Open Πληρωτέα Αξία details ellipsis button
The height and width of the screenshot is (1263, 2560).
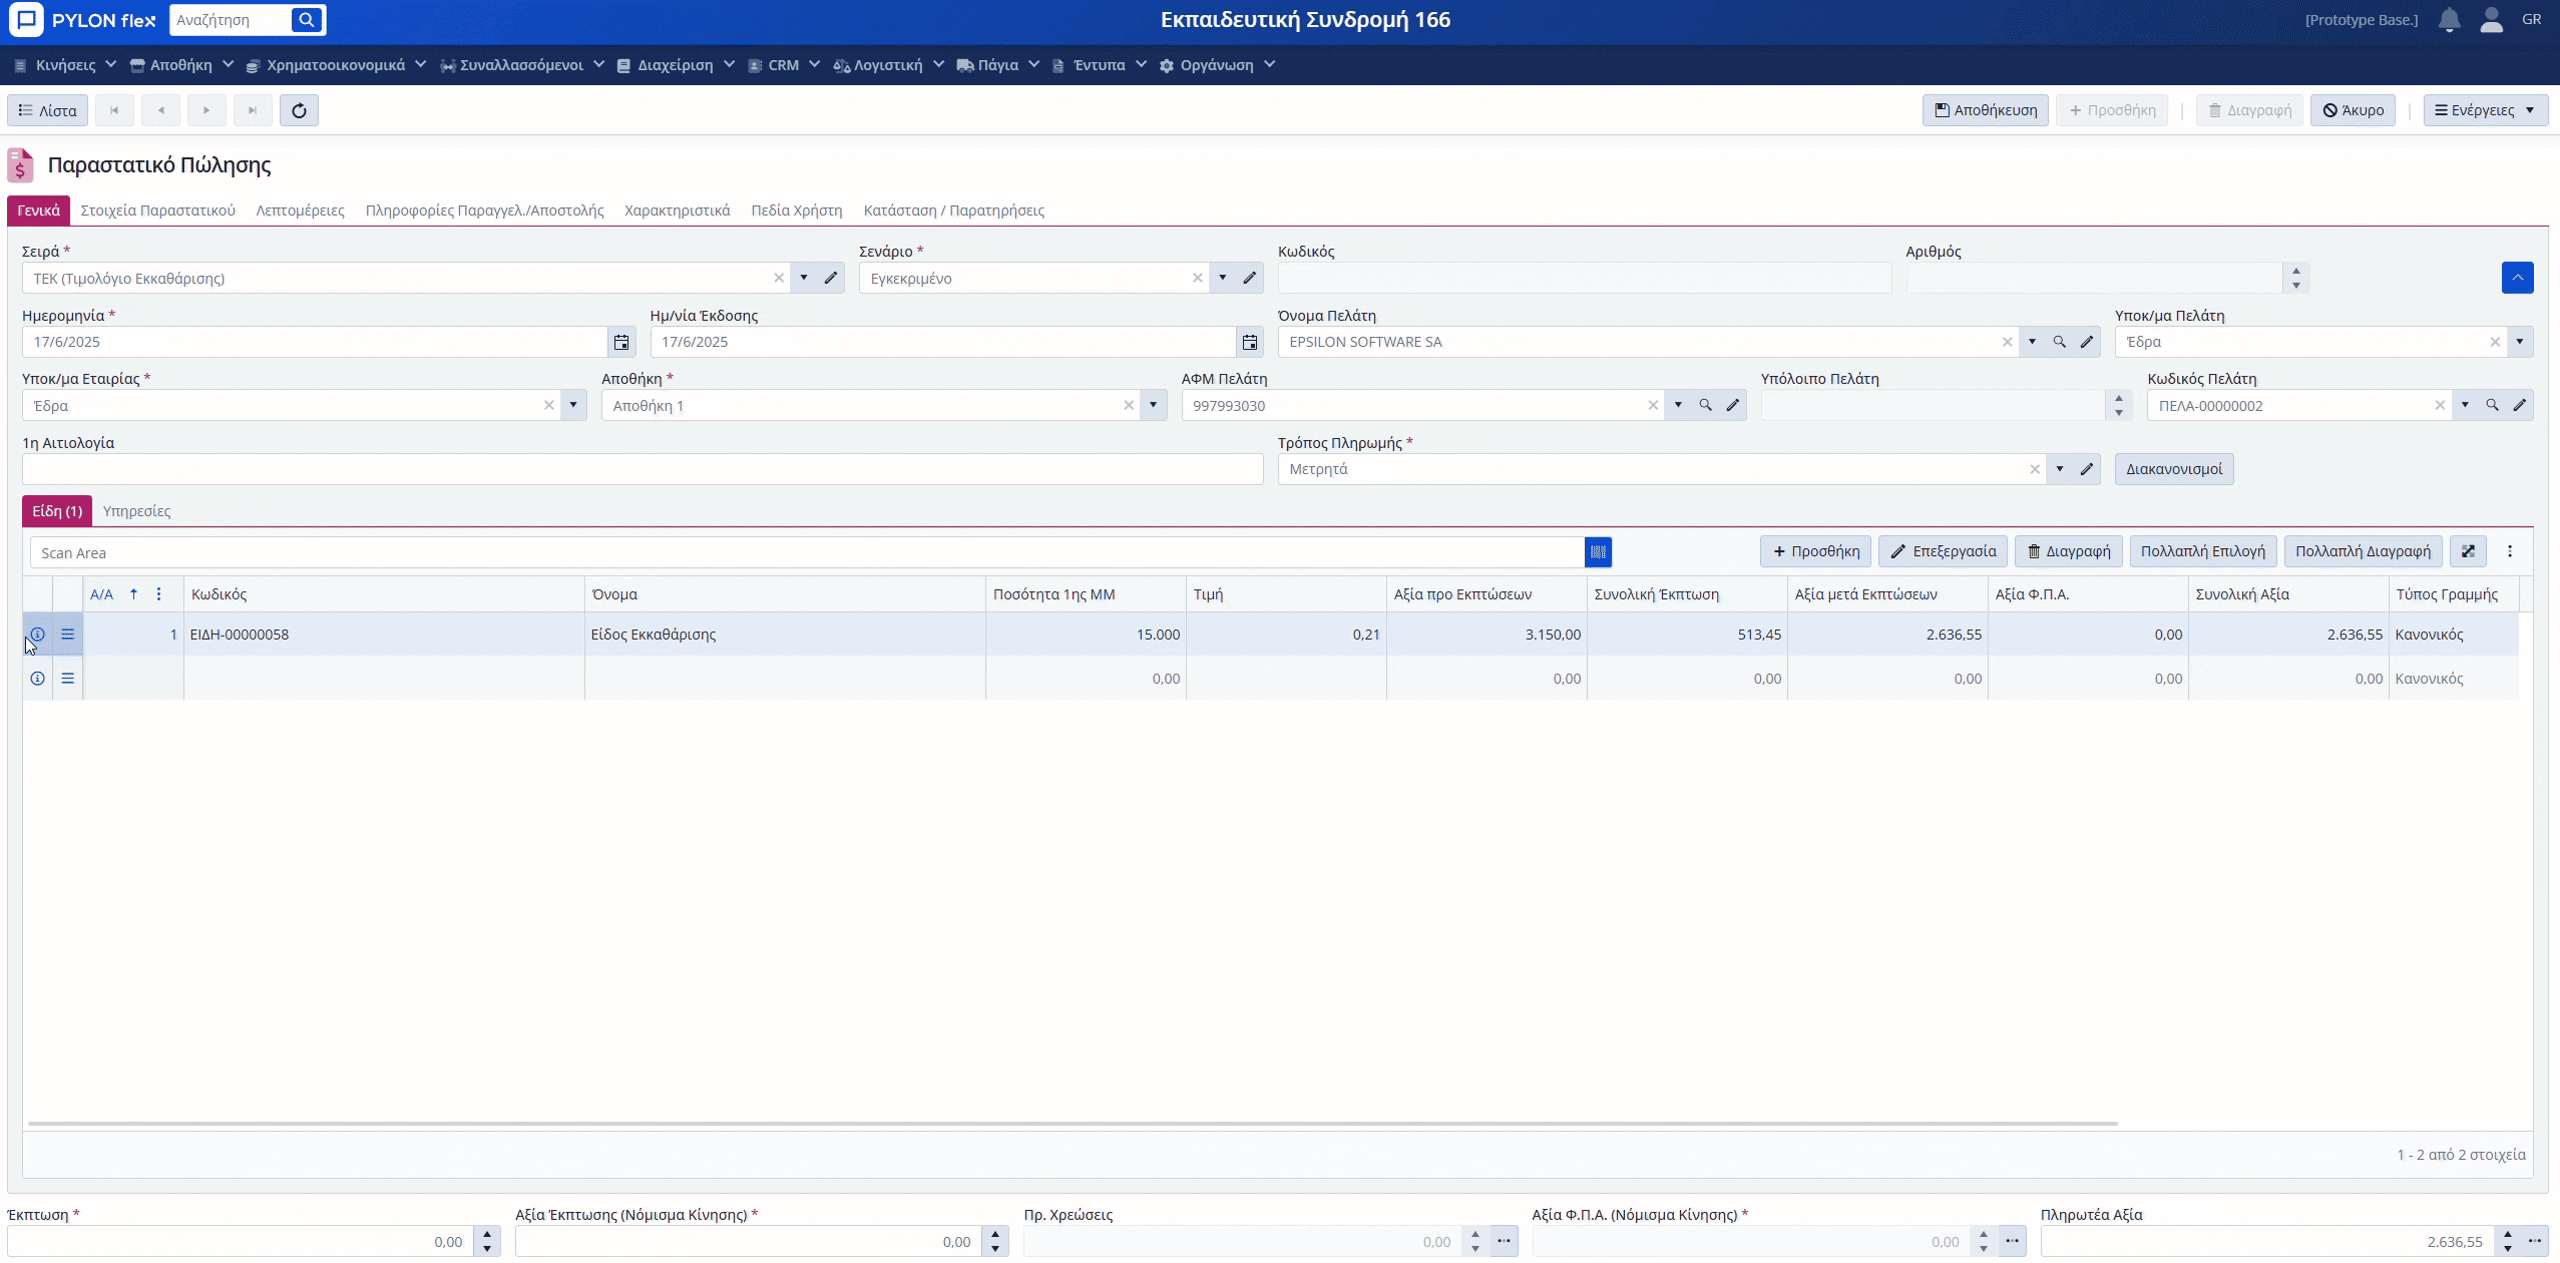point(2535,1241)
